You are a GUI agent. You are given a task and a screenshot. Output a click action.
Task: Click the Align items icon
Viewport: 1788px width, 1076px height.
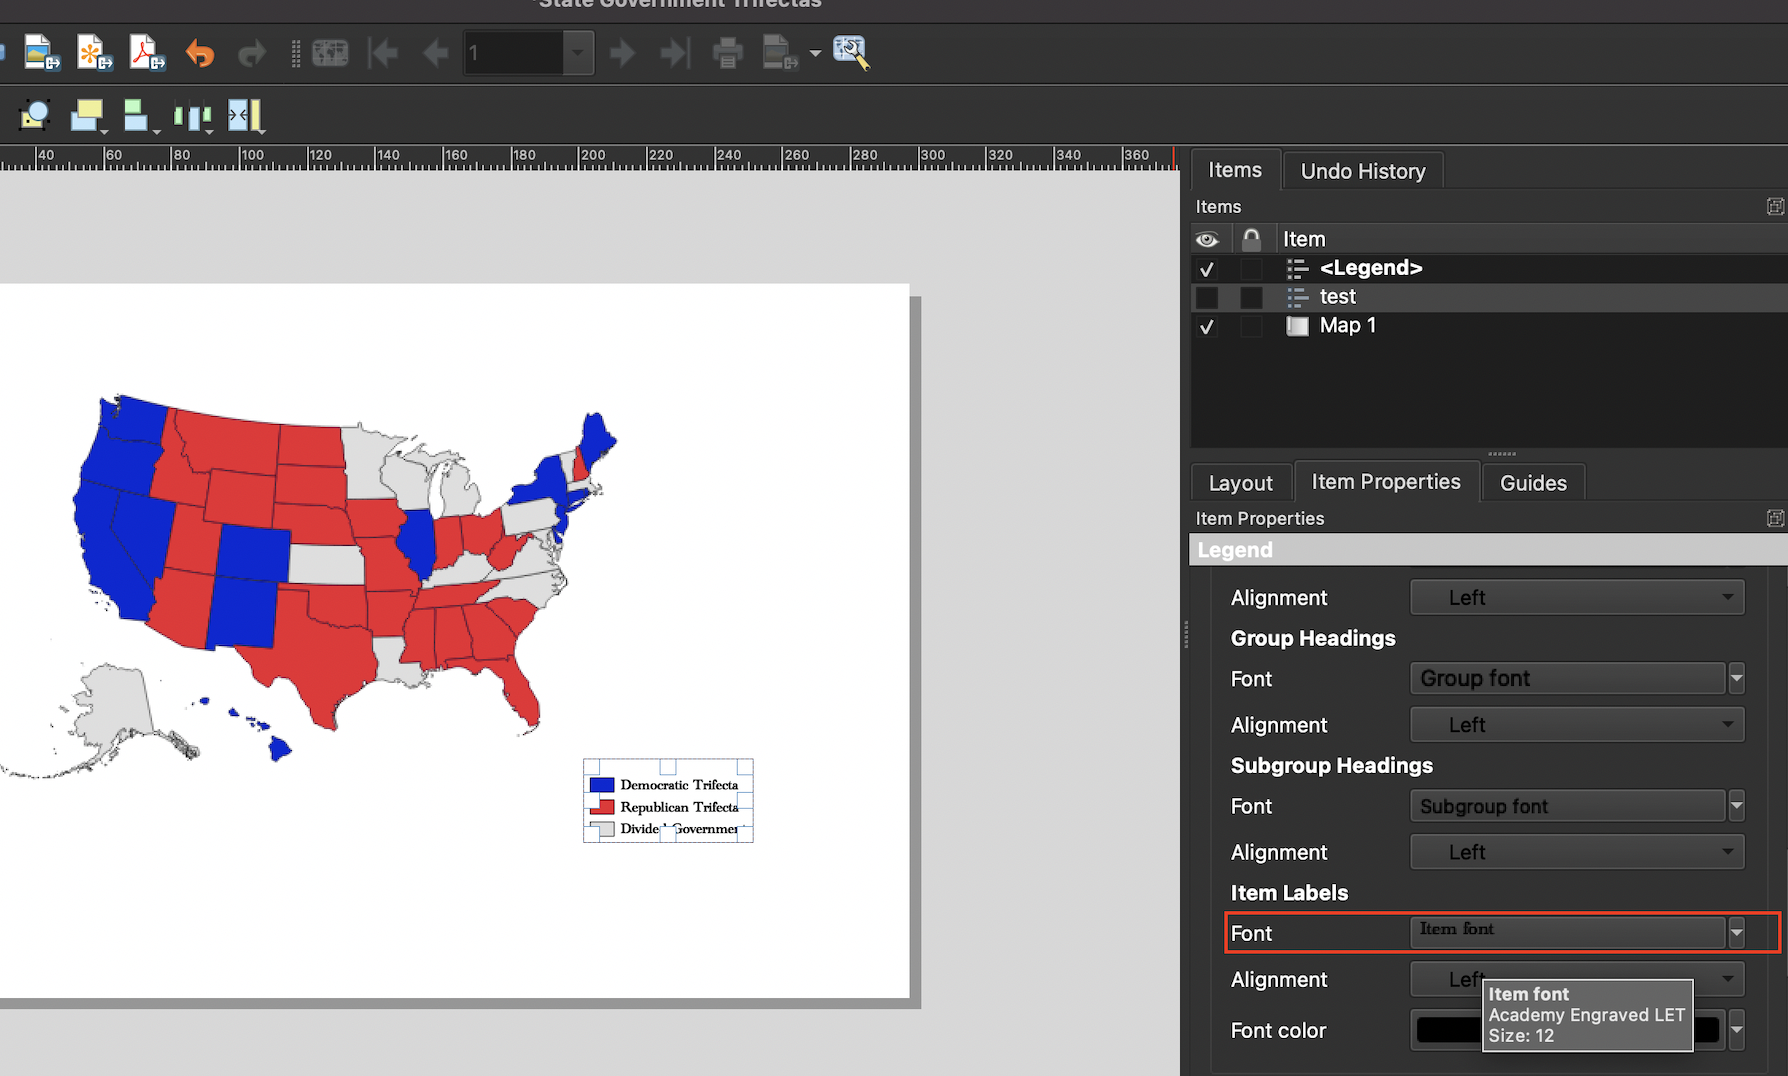(x=138, y=116)
